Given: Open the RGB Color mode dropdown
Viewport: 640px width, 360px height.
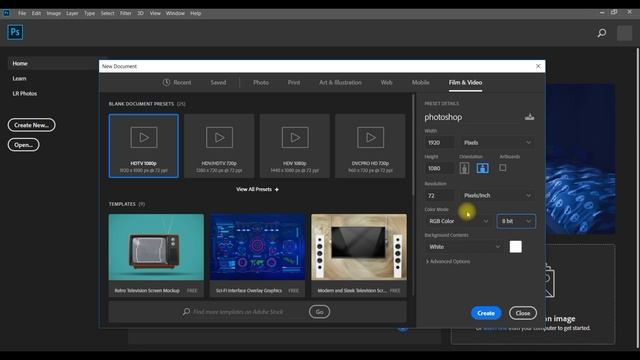Looking at the screenshot, I should coord(458,221).
